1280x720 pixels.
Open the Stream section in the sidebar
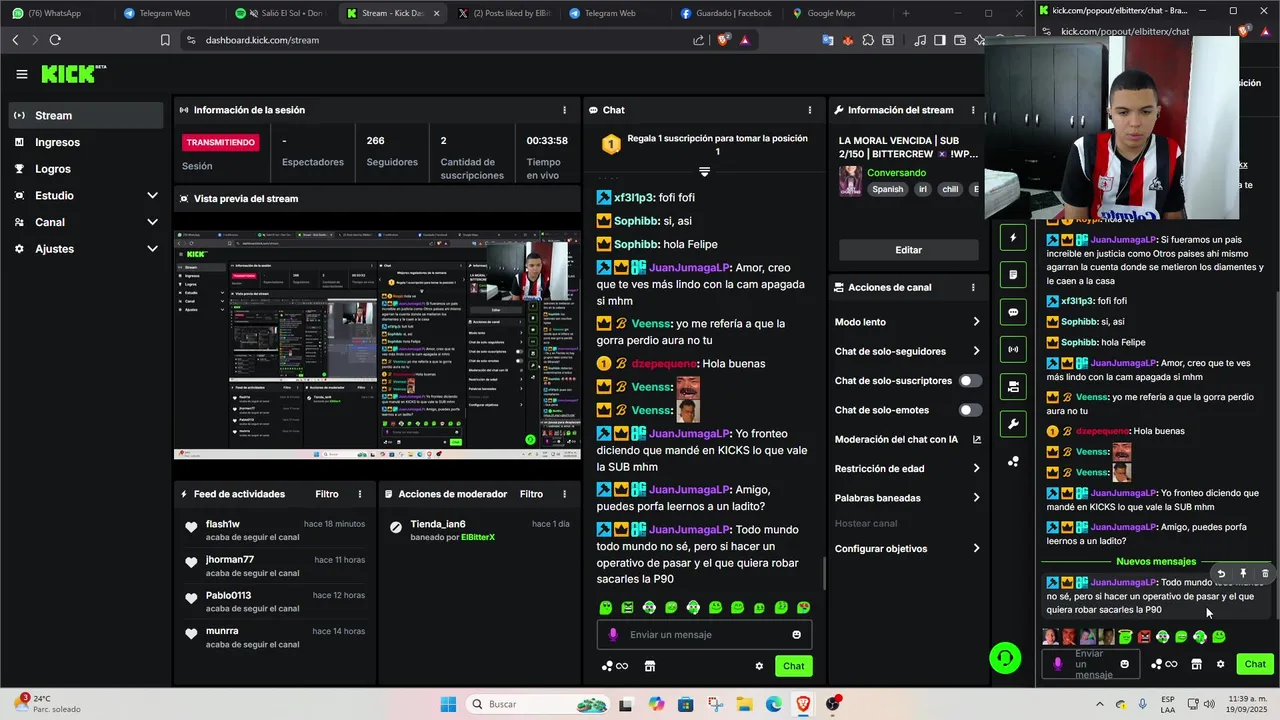(87, 115)
